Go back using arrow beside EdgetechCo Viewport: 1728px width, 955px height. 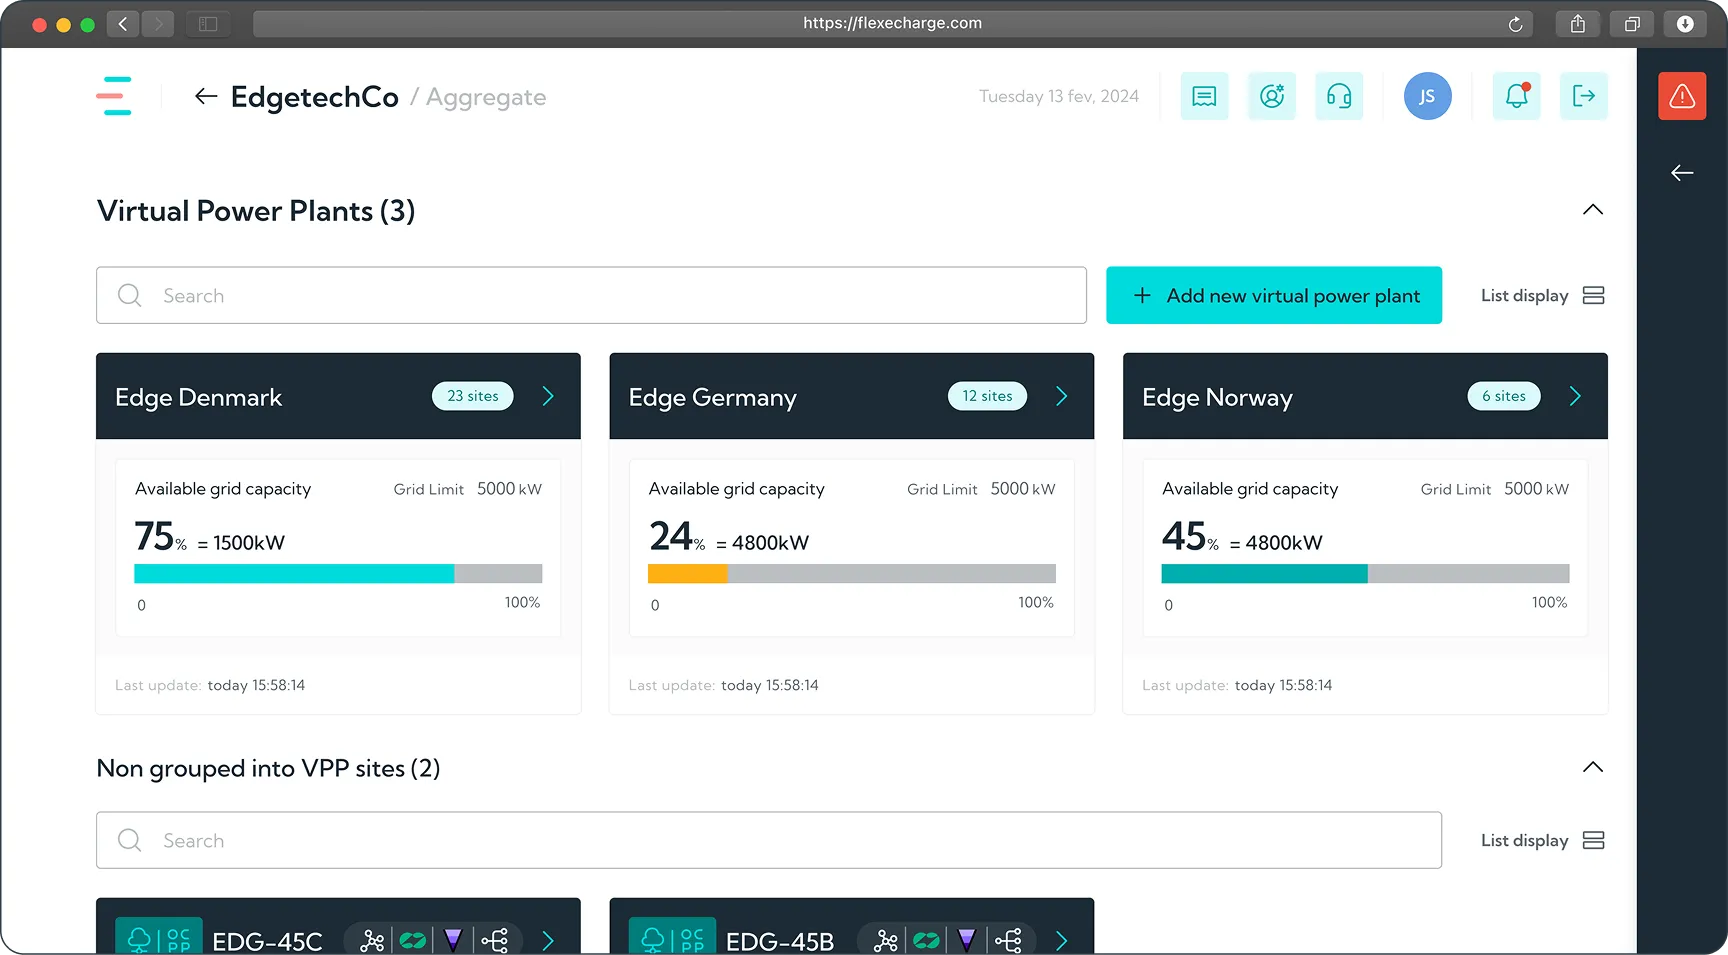[206, 96]
